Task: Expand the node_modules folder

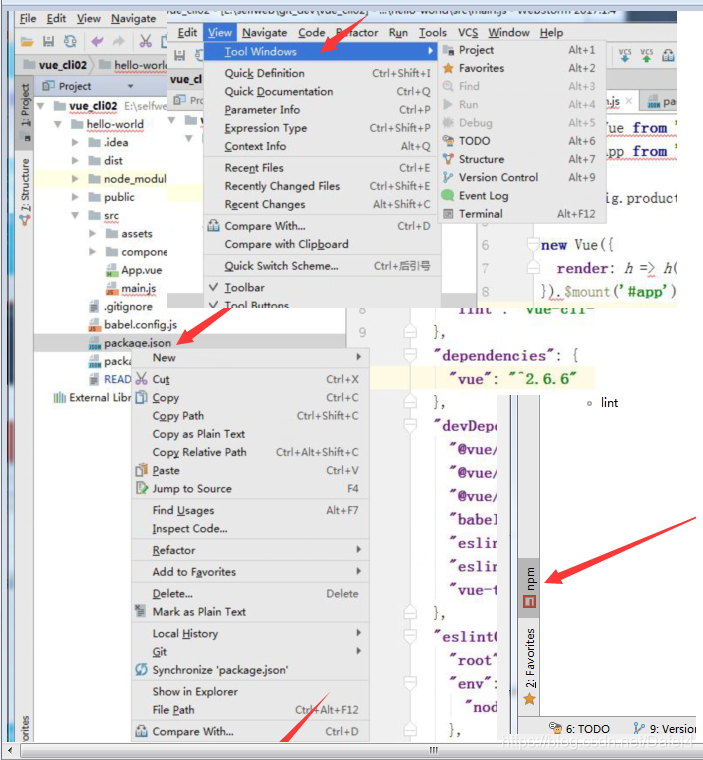Action: [x=75, y=179]
